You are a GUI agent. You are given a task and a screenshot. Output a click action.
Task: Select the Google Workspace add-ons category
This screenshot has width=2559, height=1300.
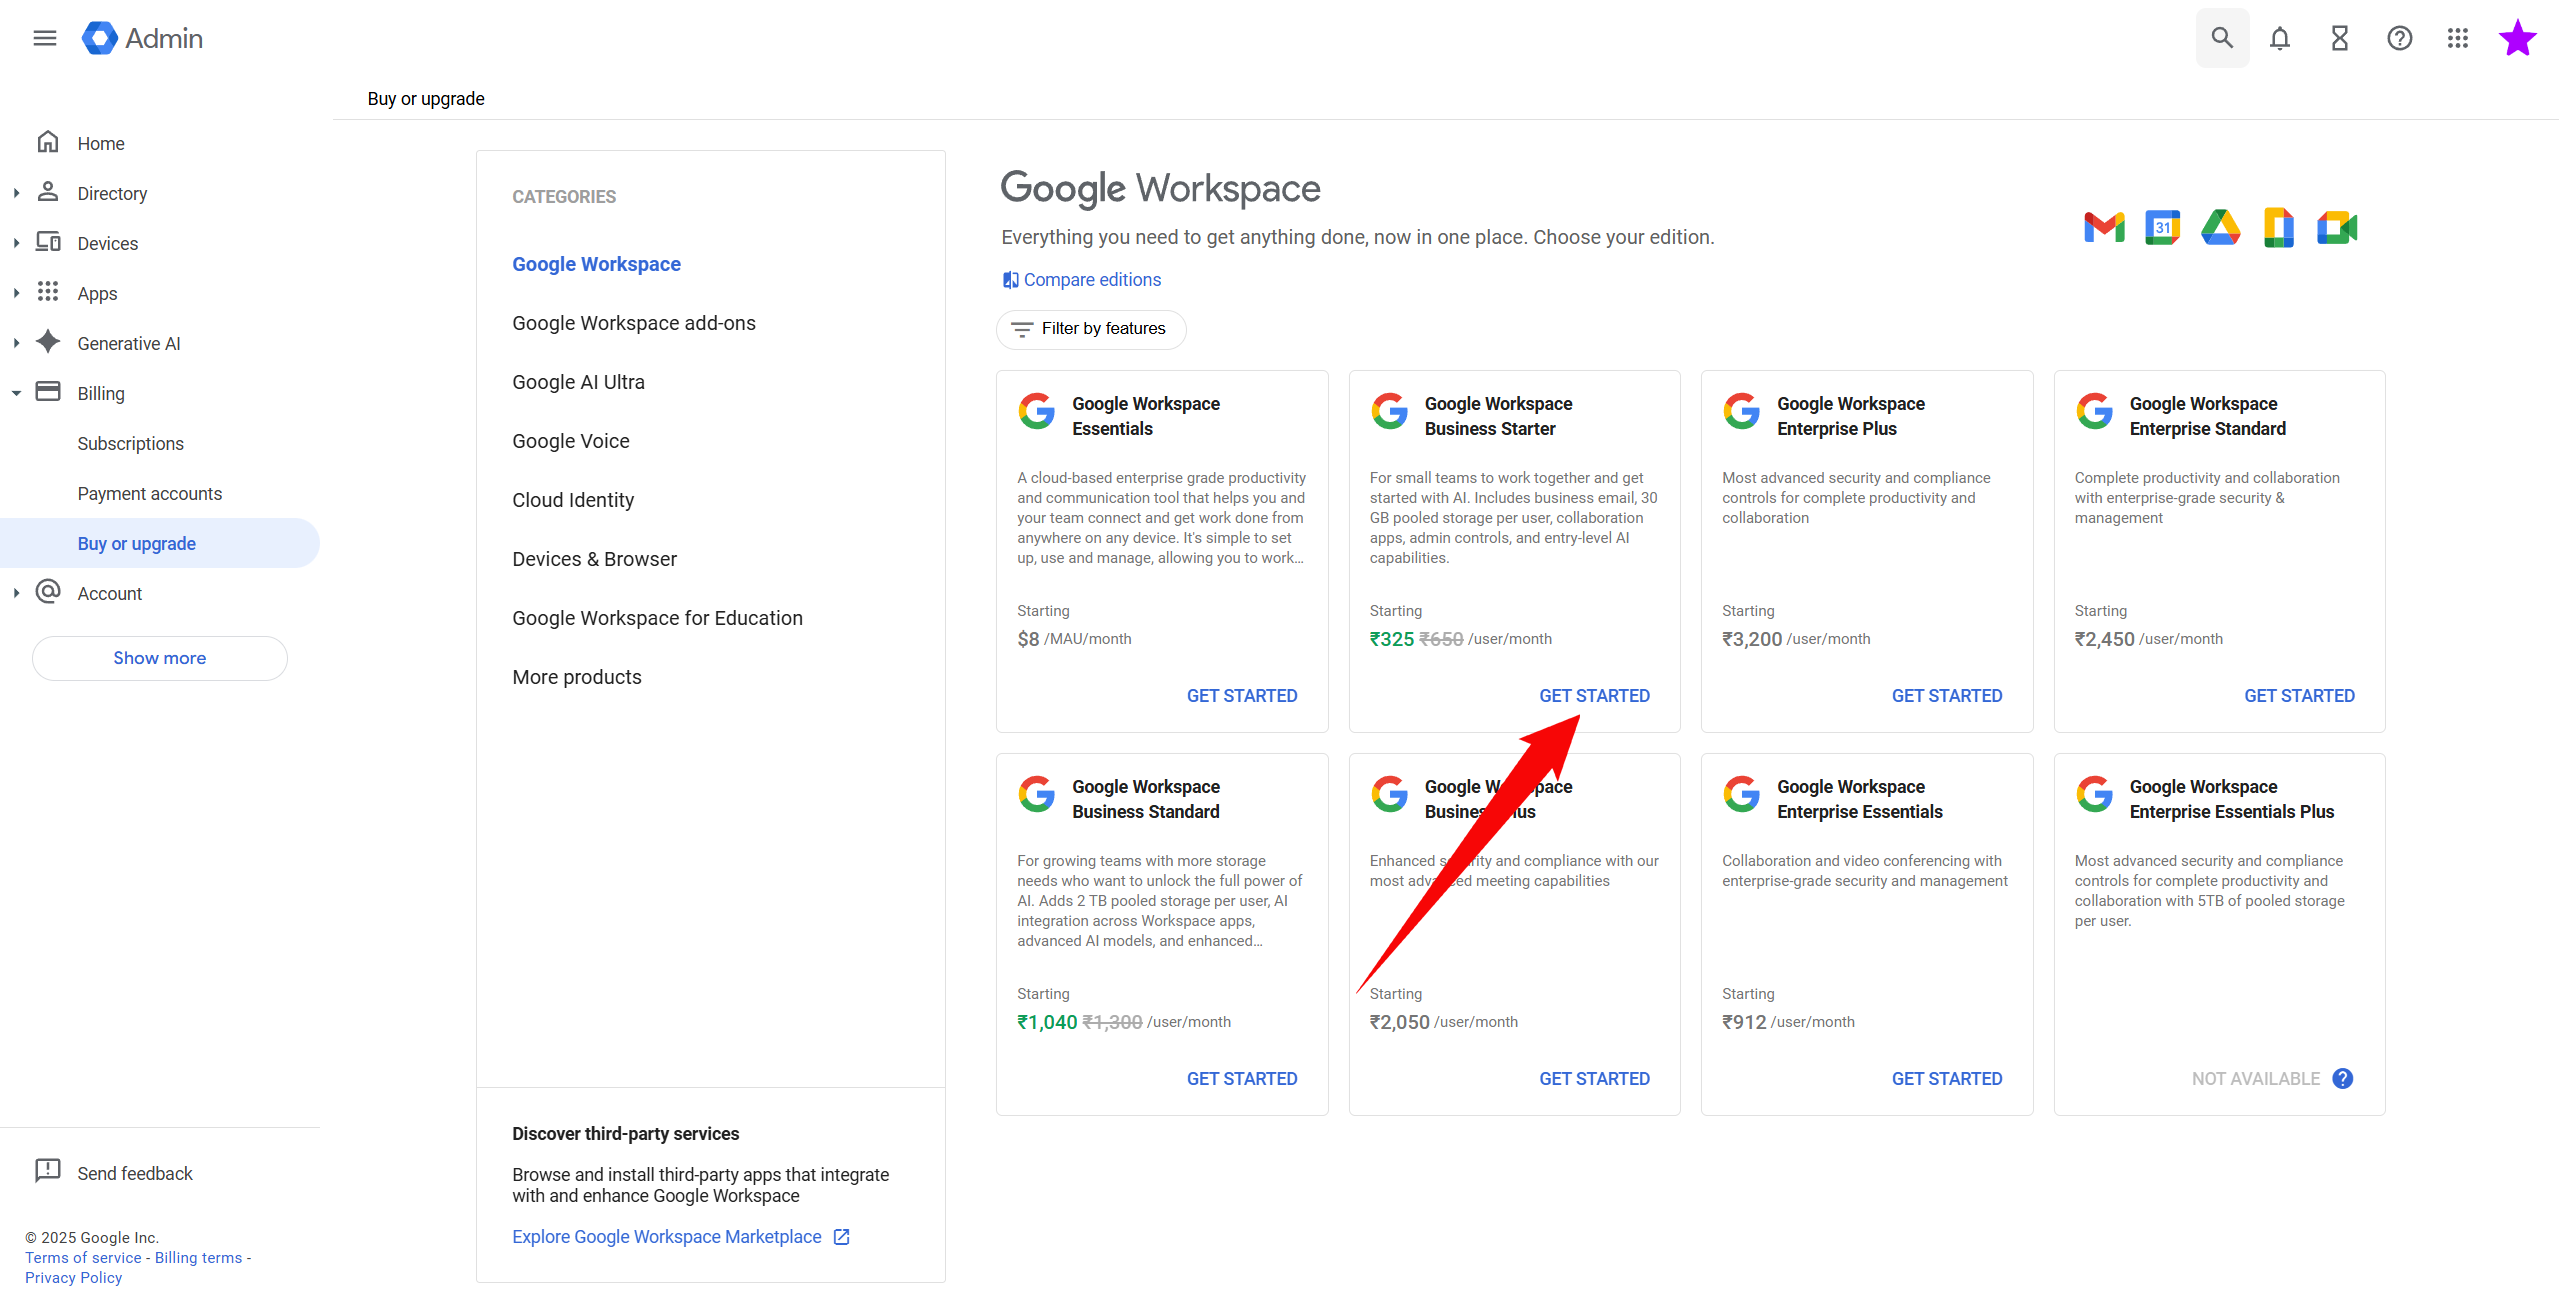coord(634,322)
